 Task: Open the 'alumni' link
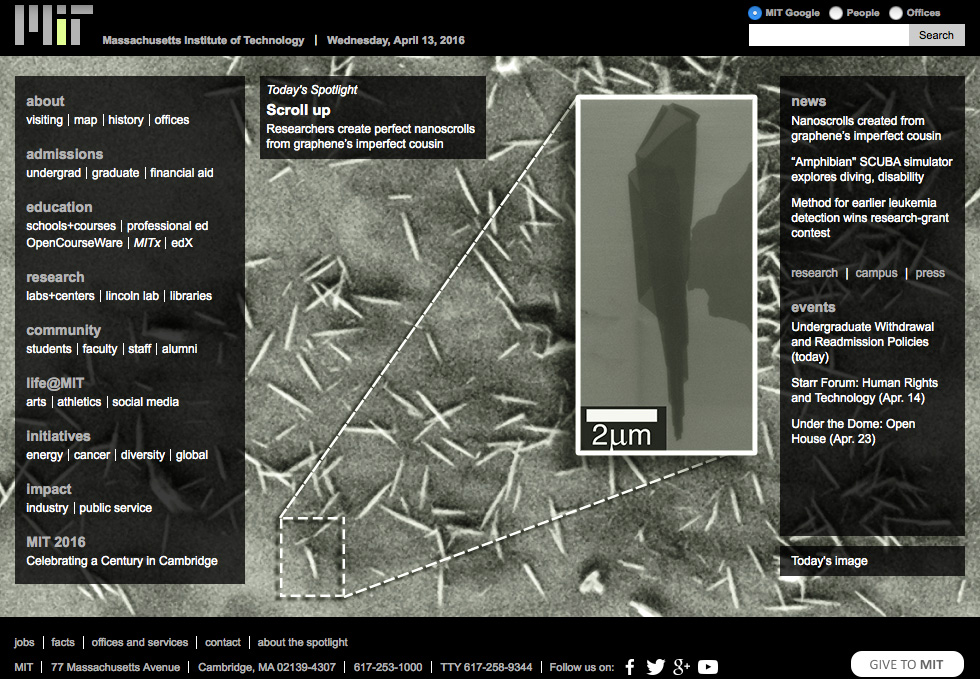point(179,349)
